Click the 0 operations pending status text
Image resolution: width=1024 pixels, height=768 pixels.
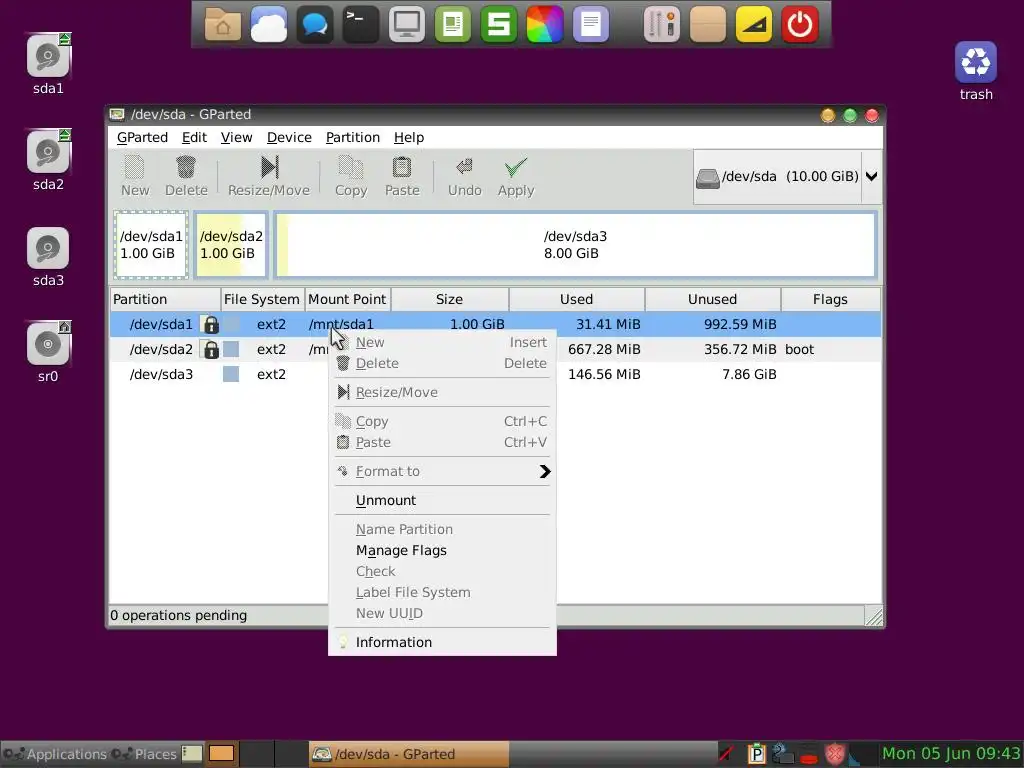(x=178, y=615)
